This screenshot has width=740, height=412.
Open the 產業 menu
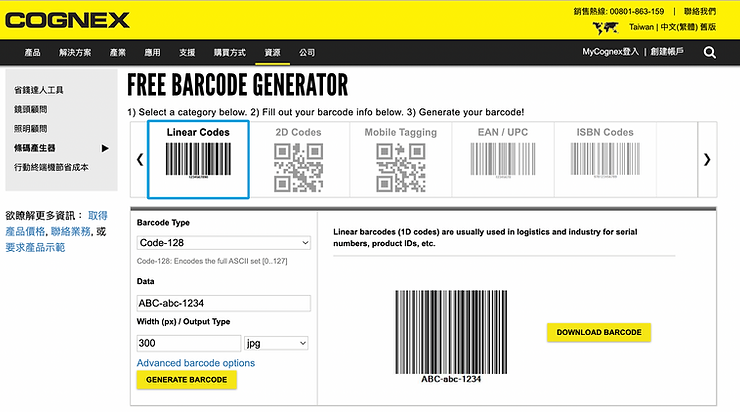(x=118, y=52)
